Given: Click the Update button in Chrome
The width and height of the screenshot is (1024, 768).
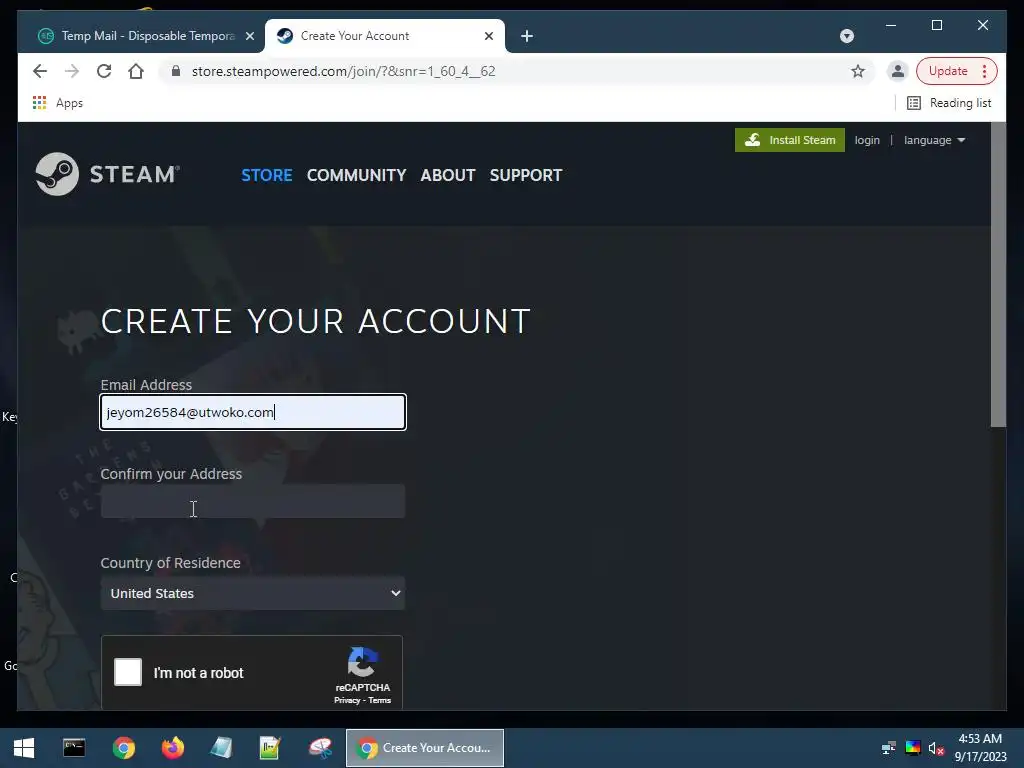Looking at the screenshot, I should click(948, 71).
